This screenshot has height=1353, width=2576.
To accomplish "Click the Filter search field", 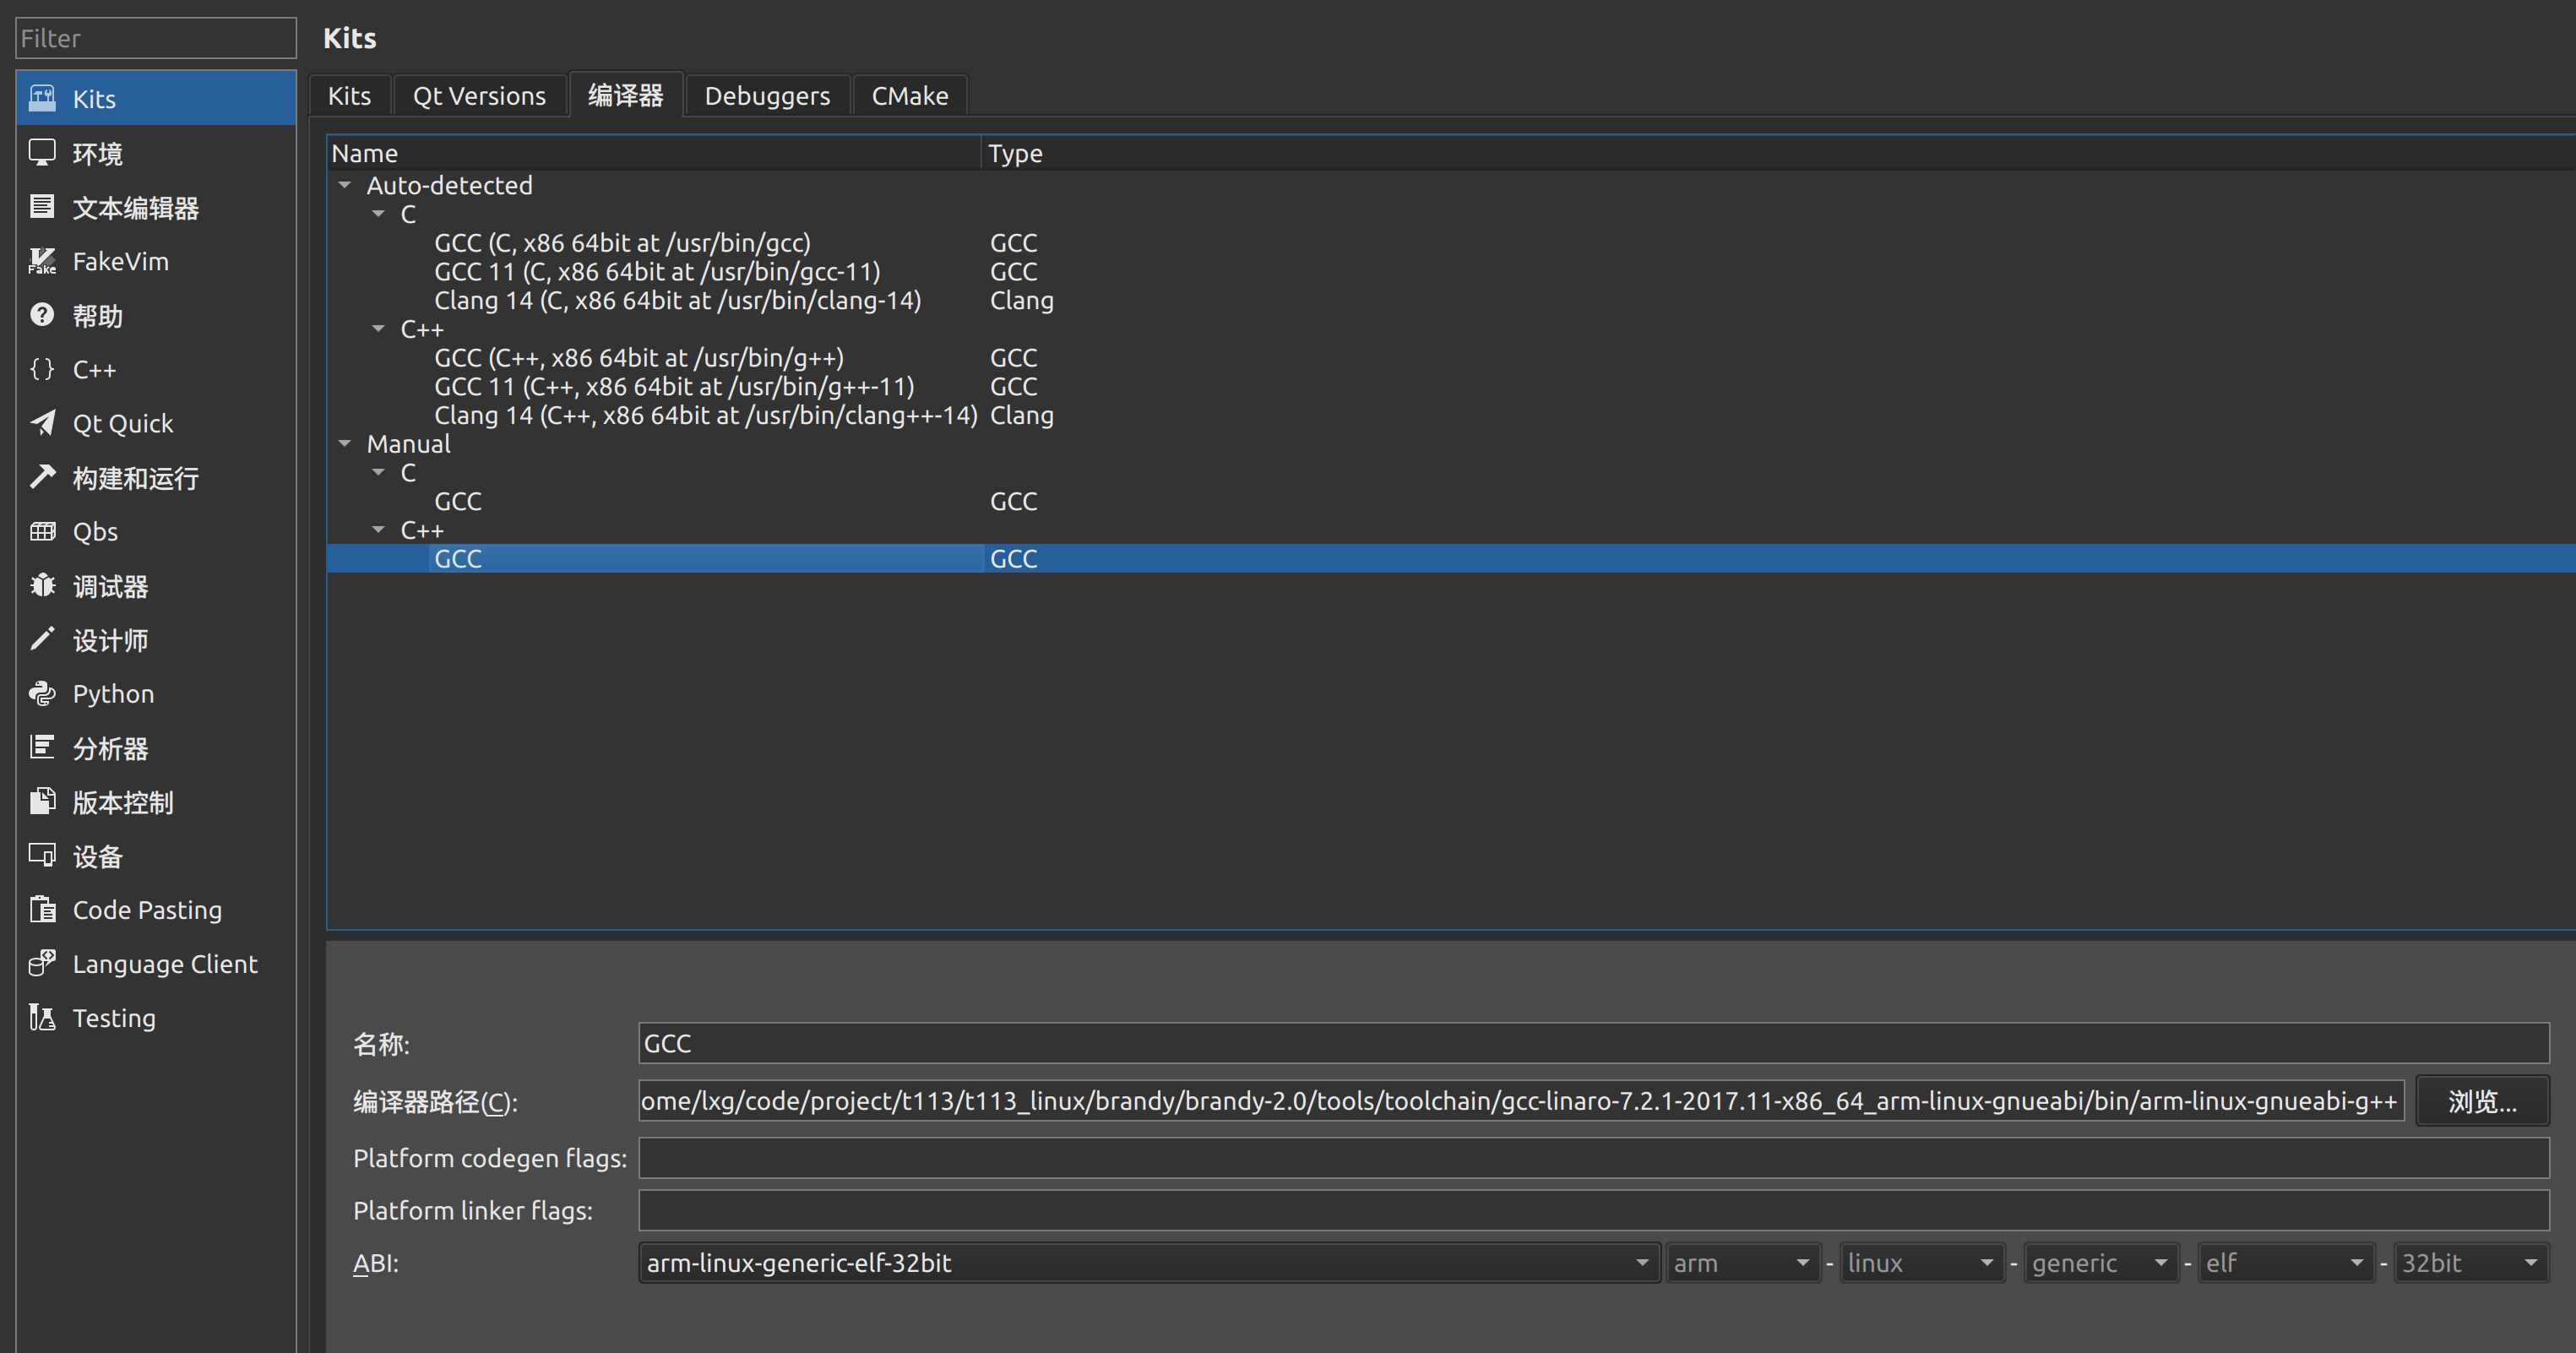I will click(156, 38).
